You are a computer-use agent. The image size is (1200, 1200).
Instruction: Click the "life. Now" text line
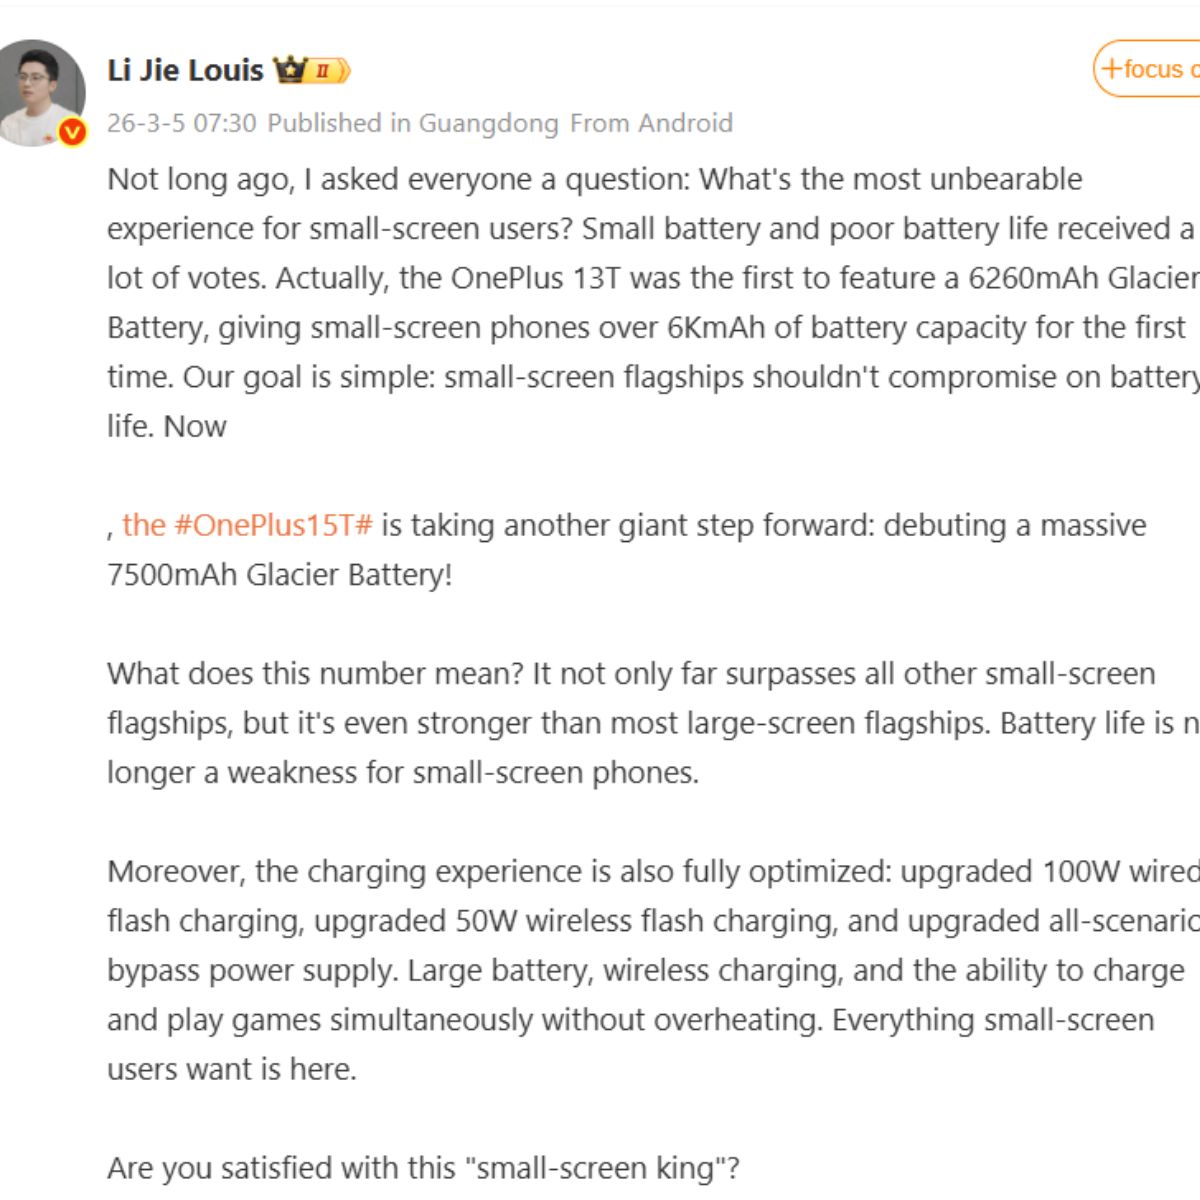click(x=167, y=427)
